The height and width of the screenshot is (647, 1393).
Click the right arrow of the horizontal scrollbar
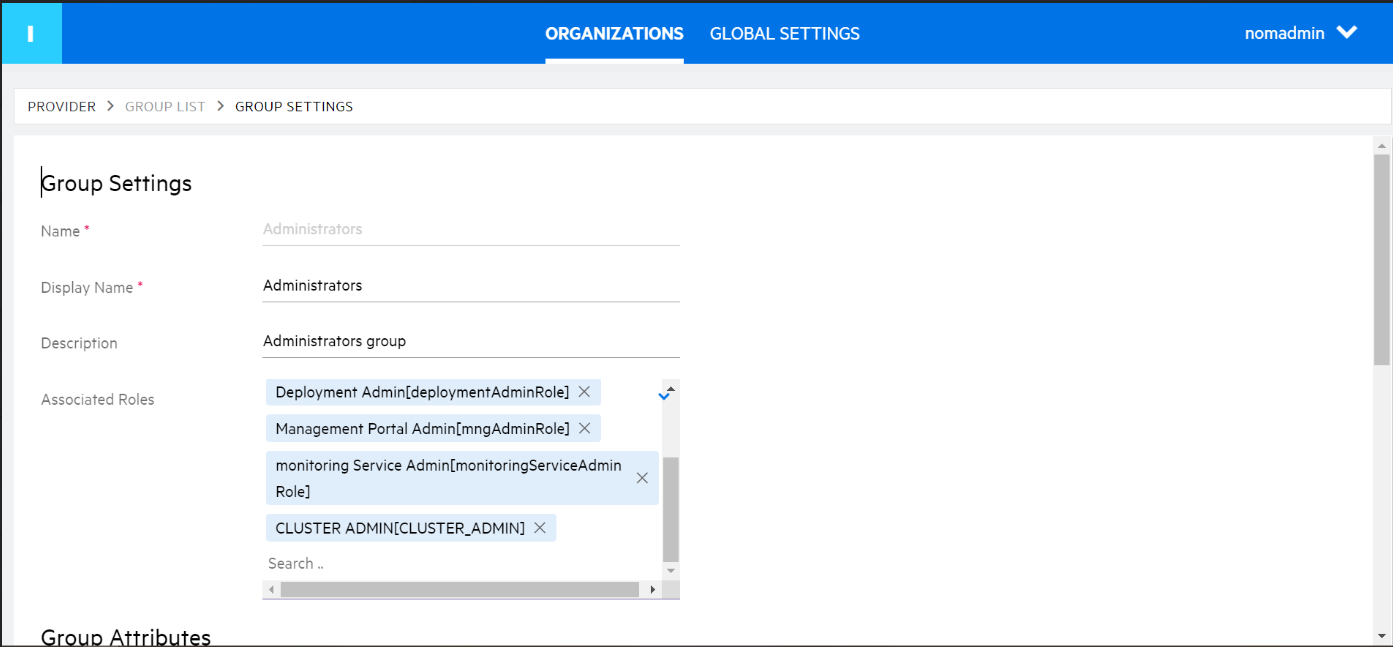tap(653, 589)
